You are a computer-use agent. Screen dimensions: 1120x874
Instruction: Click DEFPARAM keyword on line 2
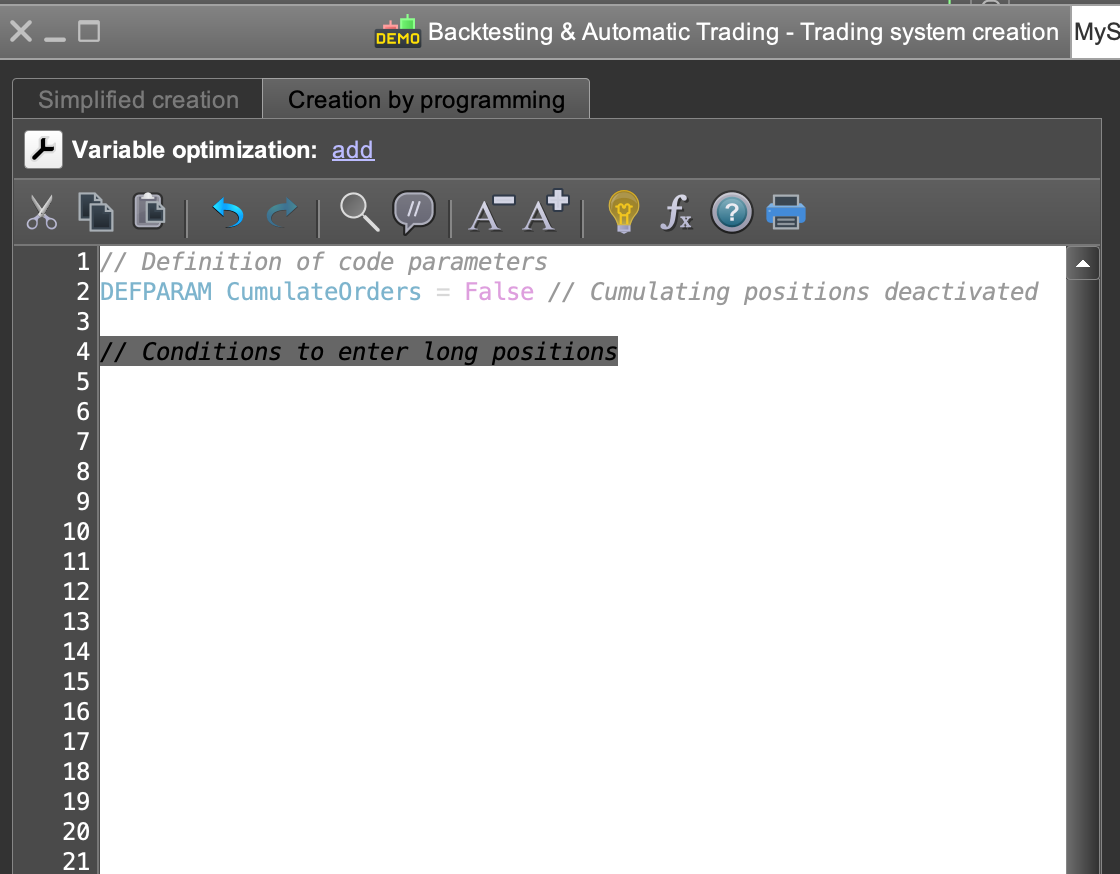pyautogui.click(x=156, y=292)
